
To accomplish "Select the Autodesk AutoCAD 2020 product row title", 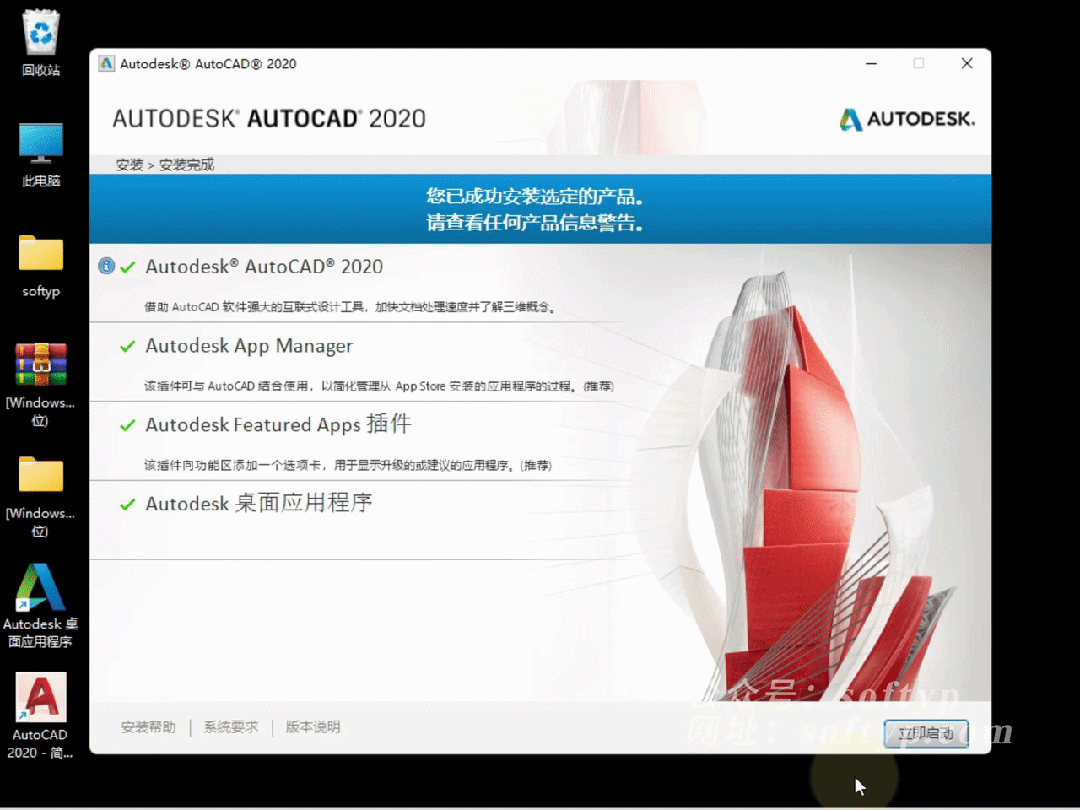I will click(264, 267).
